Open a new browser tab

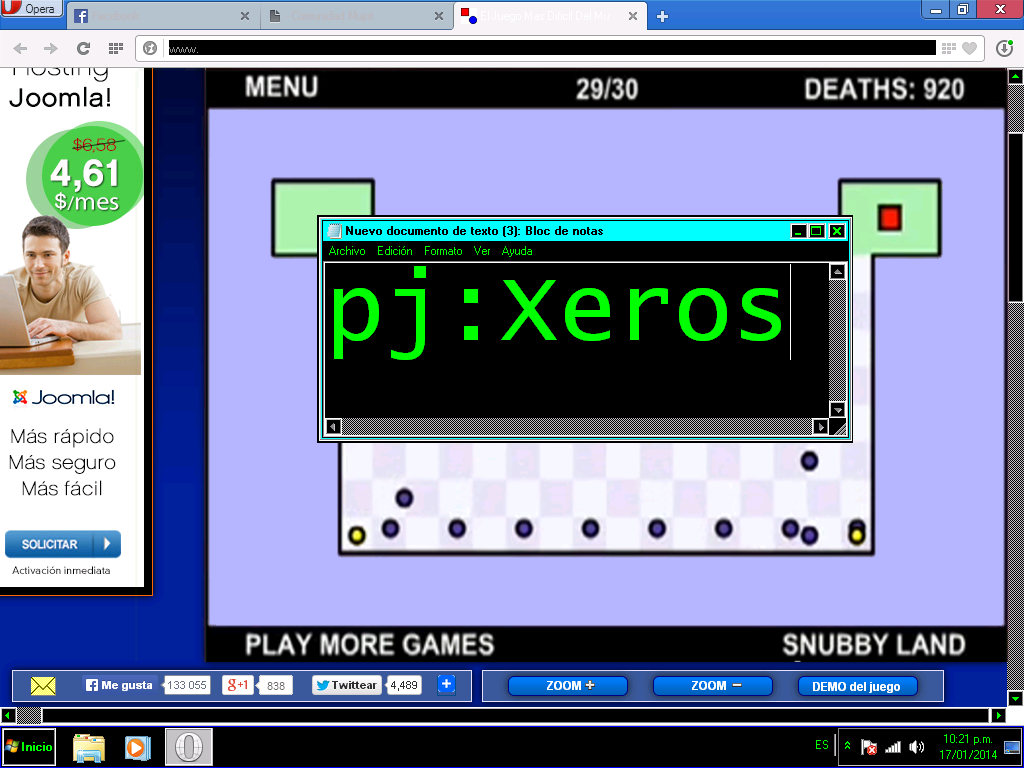[662, 16]
